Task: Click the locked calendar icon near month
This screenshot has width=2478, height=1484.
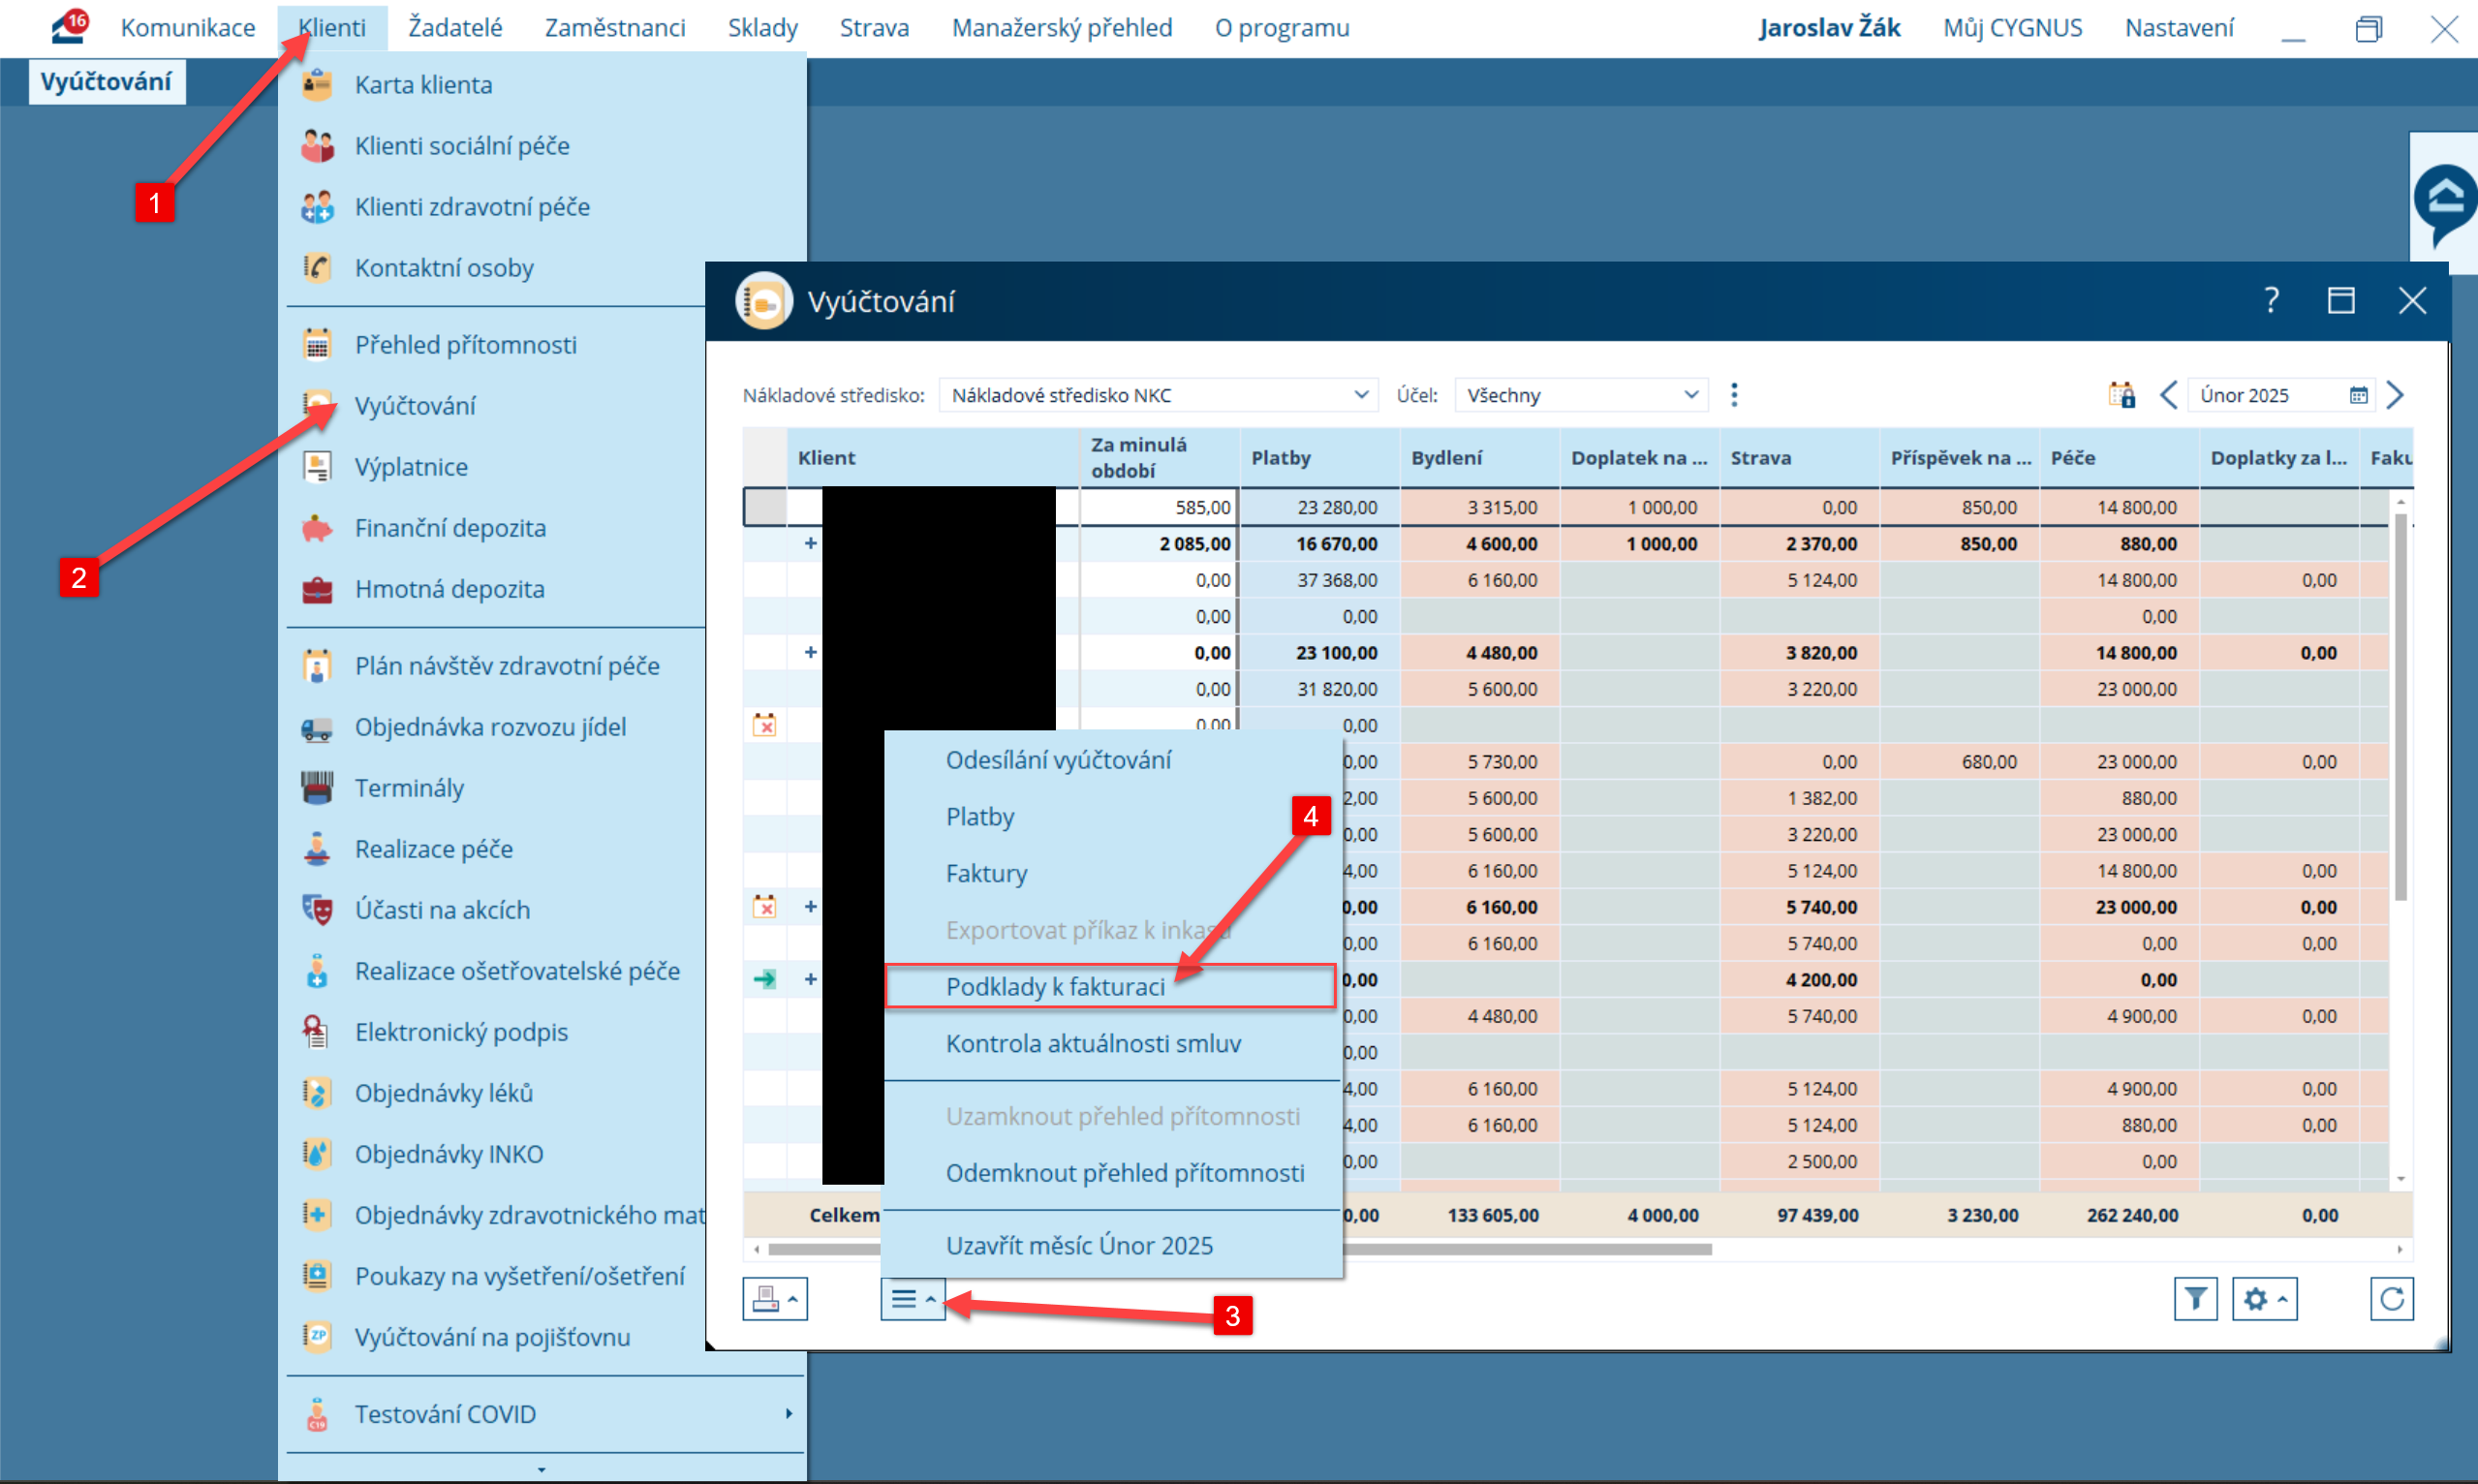Action: click(2121, 395)
